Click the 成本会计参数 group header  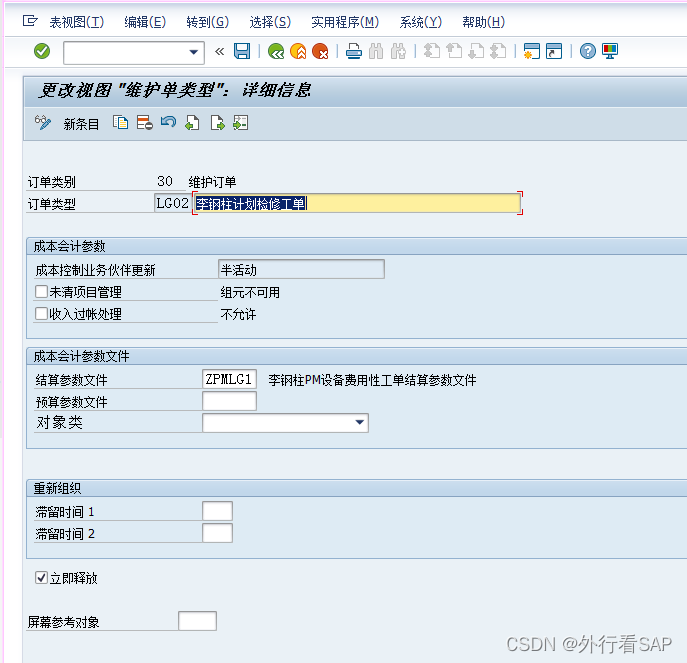[69, 246]
